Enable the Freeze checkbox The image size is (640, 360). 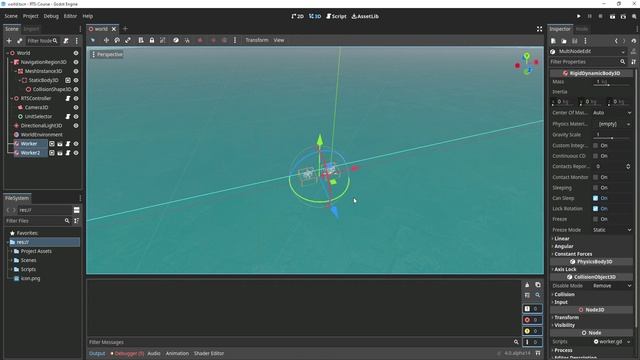[596, 219]
